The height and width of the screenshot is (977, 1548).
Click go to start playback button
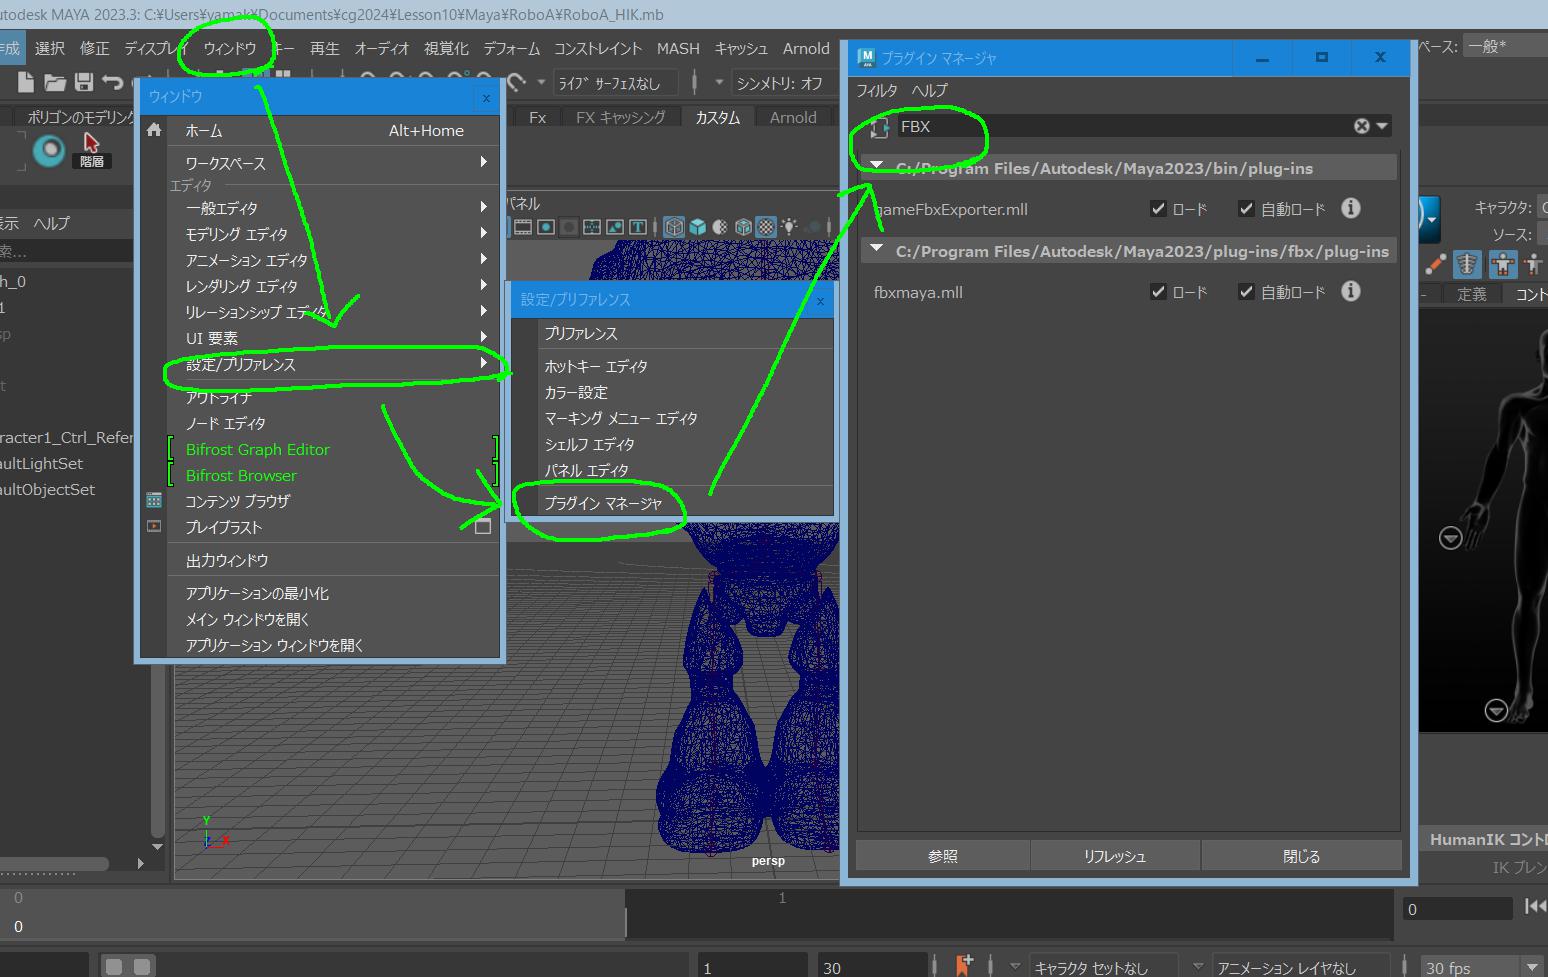tap(1535, 906)
